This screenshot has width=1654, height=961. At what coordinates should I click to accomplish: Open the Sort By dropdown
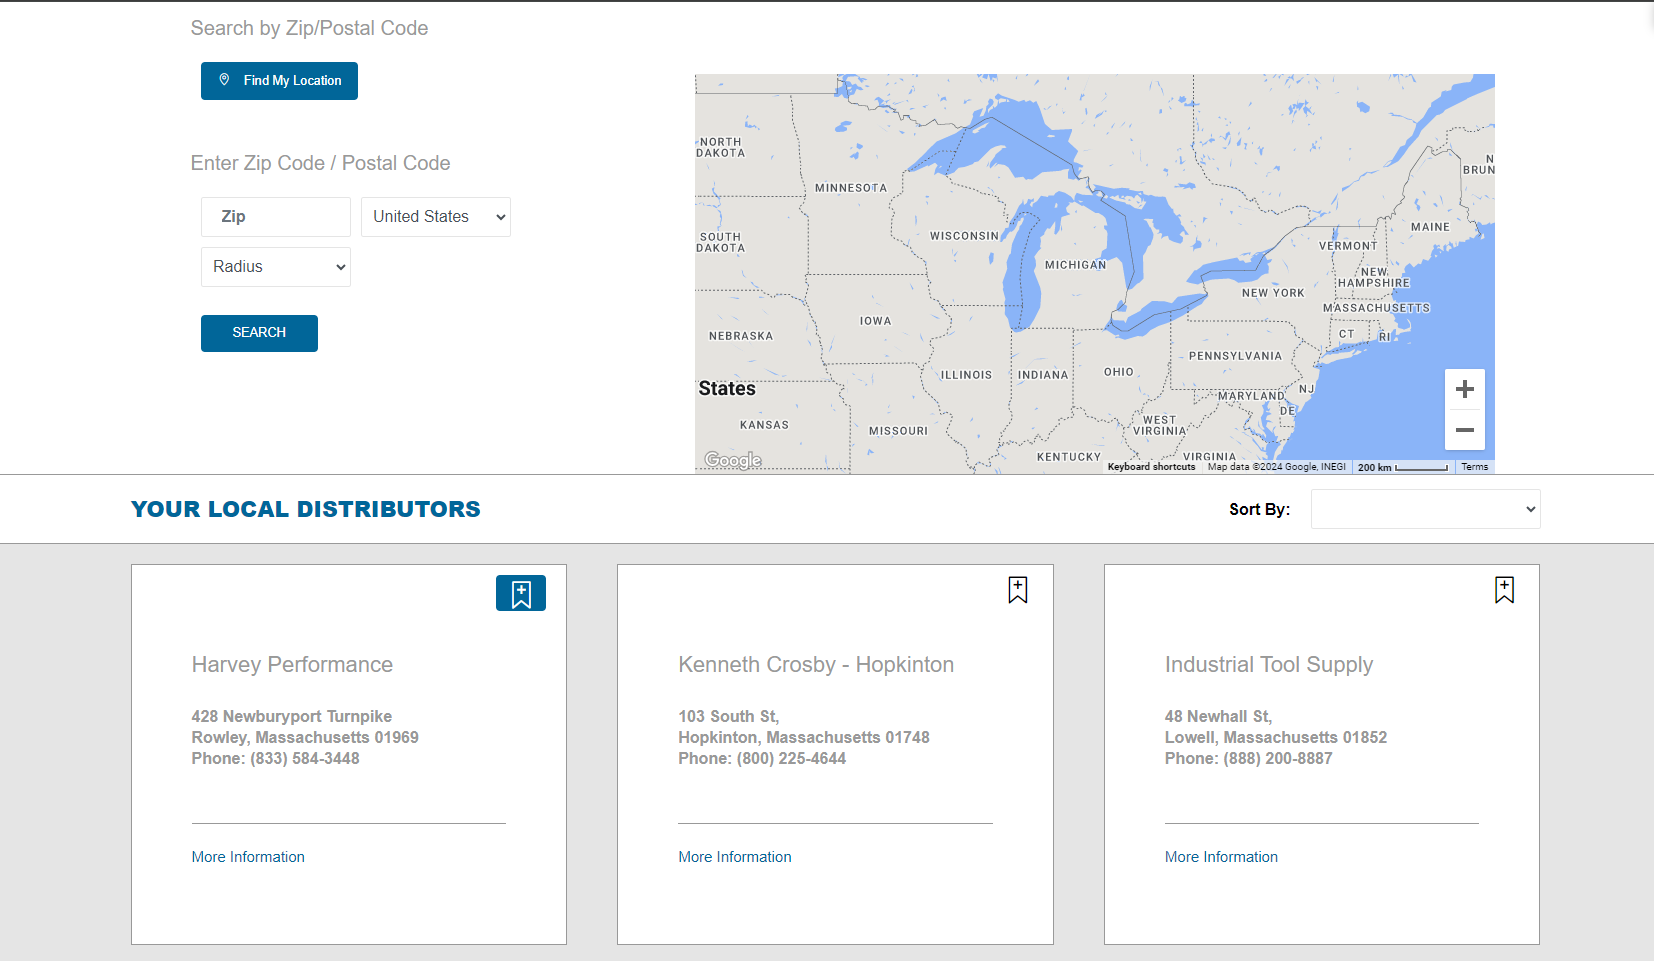[1425, 509]
